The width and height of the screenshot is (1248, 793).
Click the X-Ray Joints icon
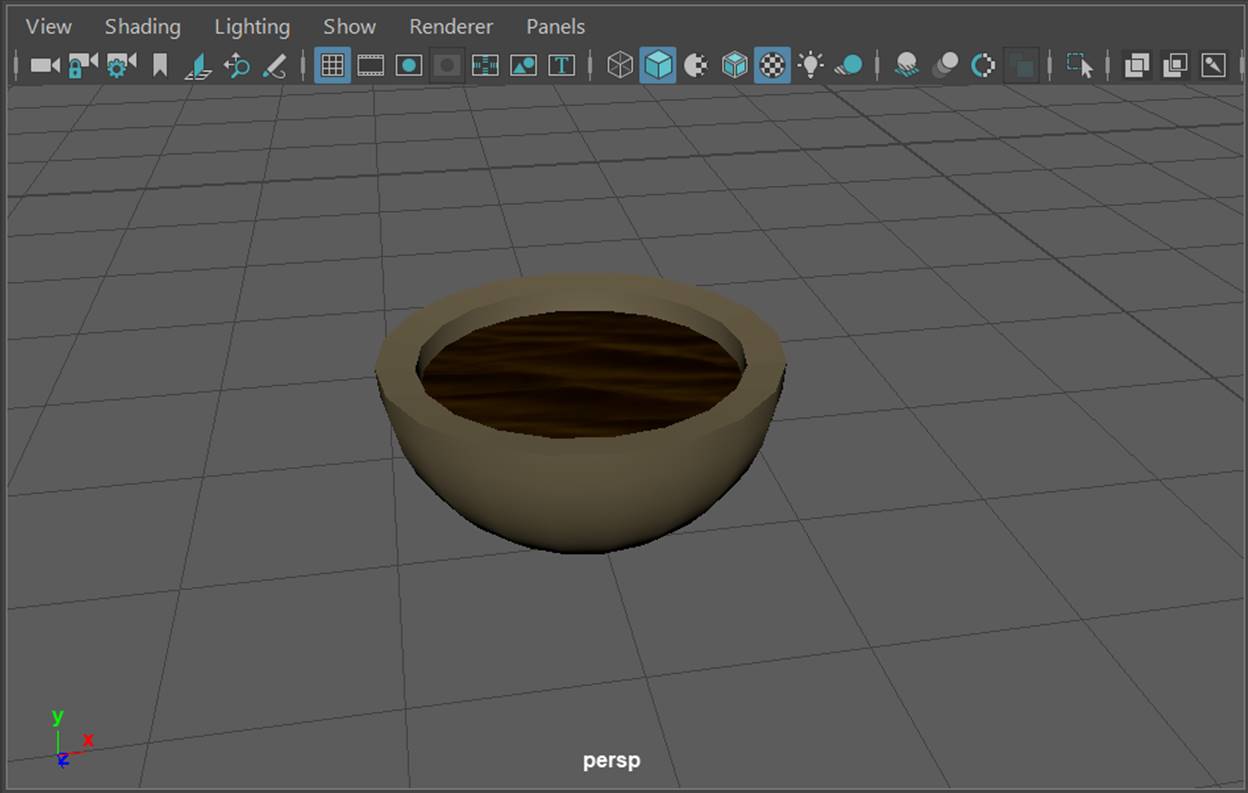(x=1213, y=66)
